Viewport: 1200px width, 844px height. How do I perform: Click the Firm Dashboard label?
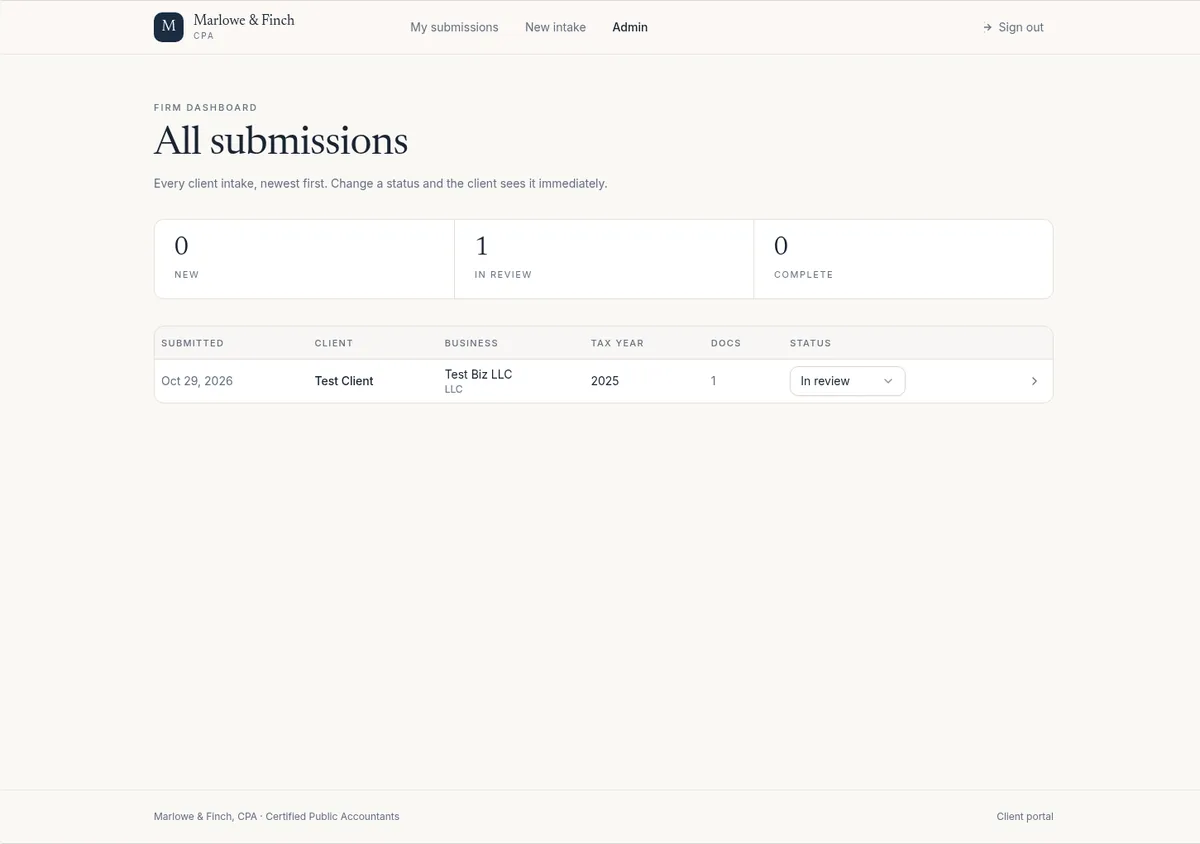coord(205,107)
